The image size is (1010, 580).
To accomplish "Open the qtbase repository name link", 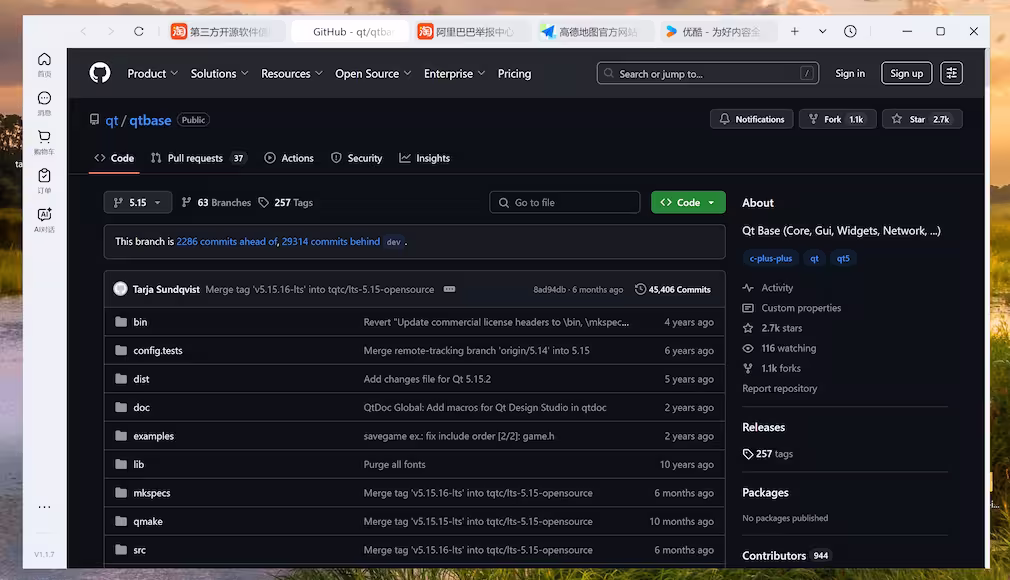I will pyautogui.click(x=150, y=121).
